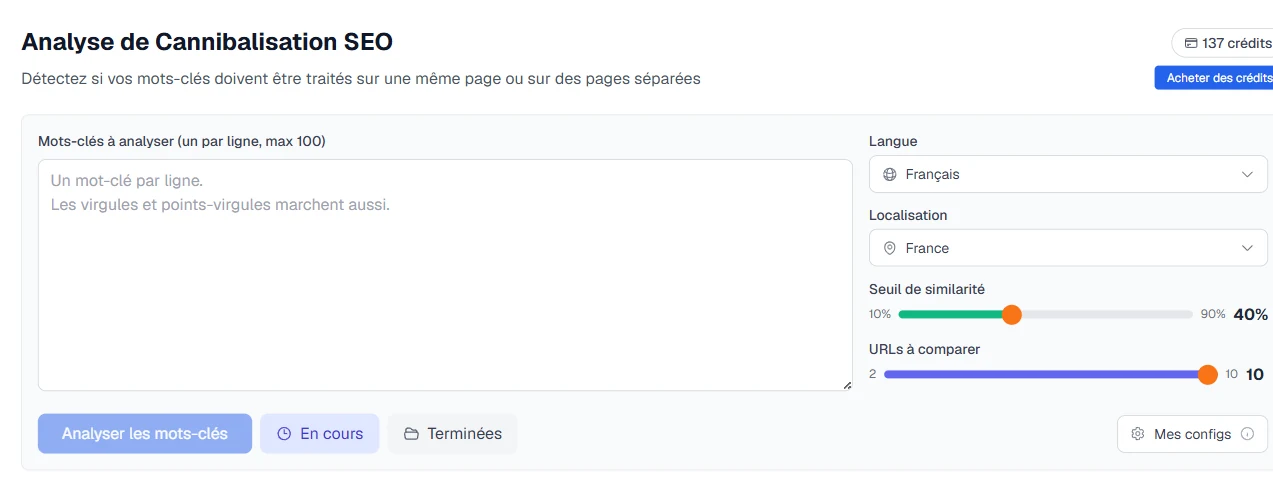The width and height of the screenshot is (1273, 492).
Task: Click the subtitle starting with Détectez si vos mots-clés
Action: (x=361, y=78)
